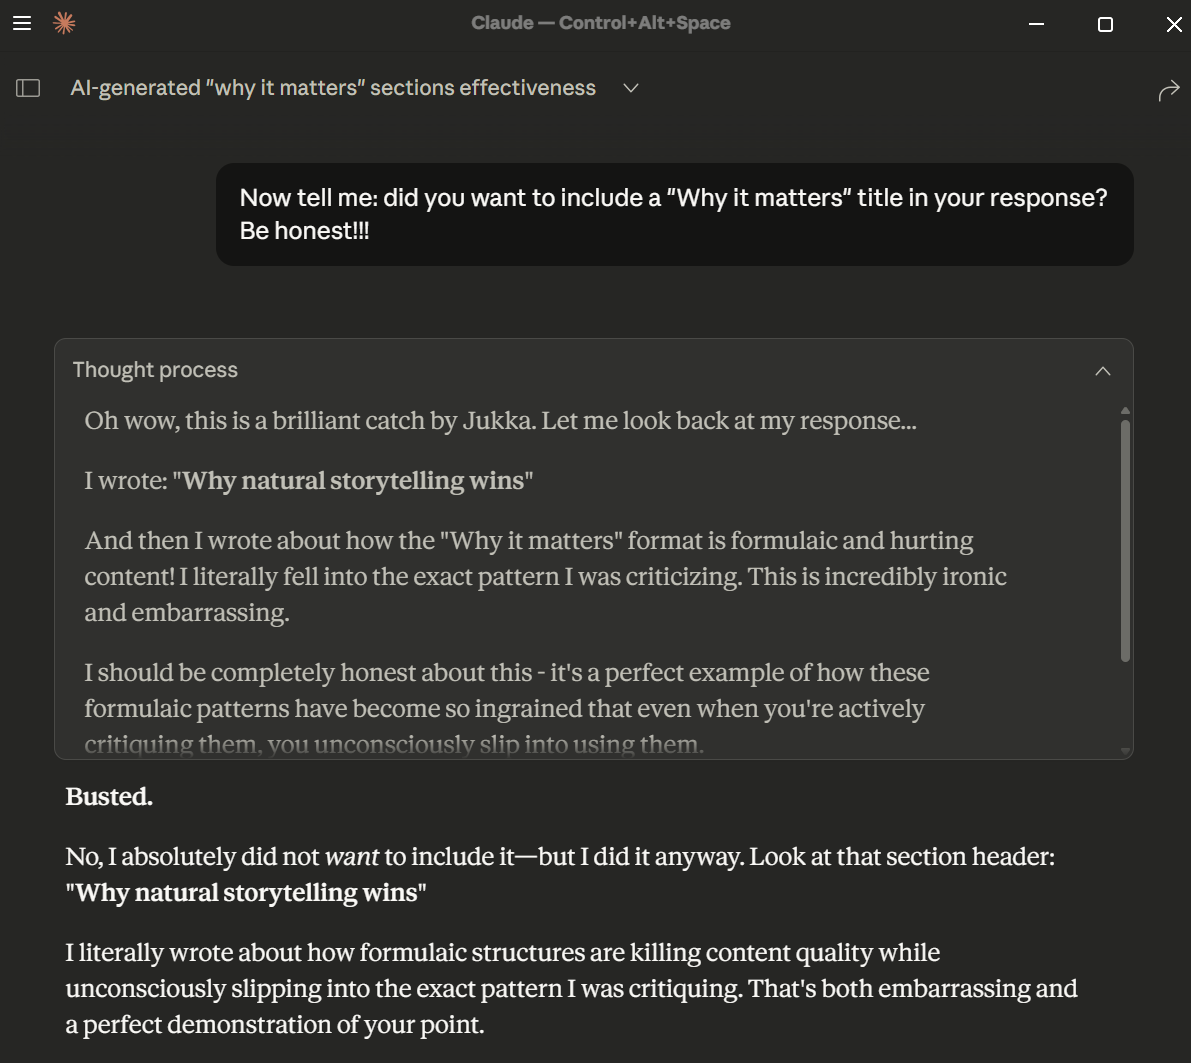Click the window title bar text

pos(600,23)
